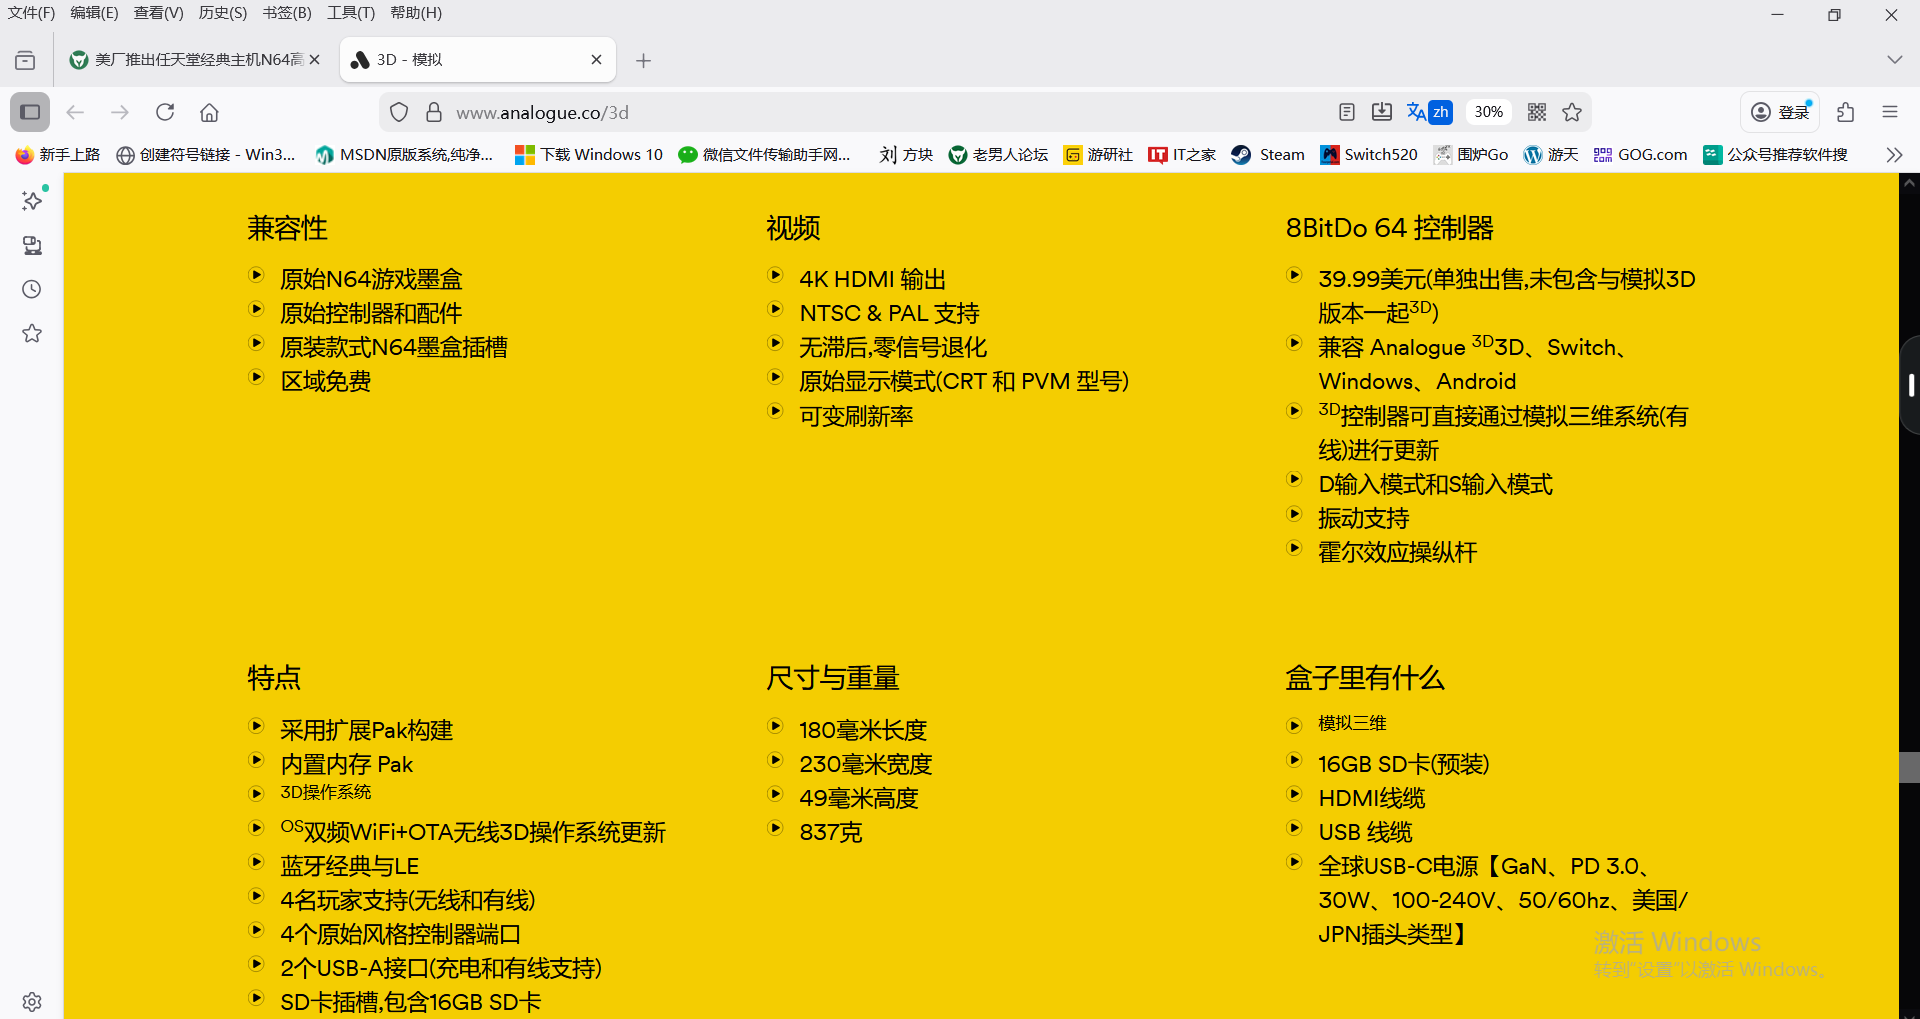Go to the browser home page
The width and height of the screenshot is (1920, 1019).
click(209, 112)
